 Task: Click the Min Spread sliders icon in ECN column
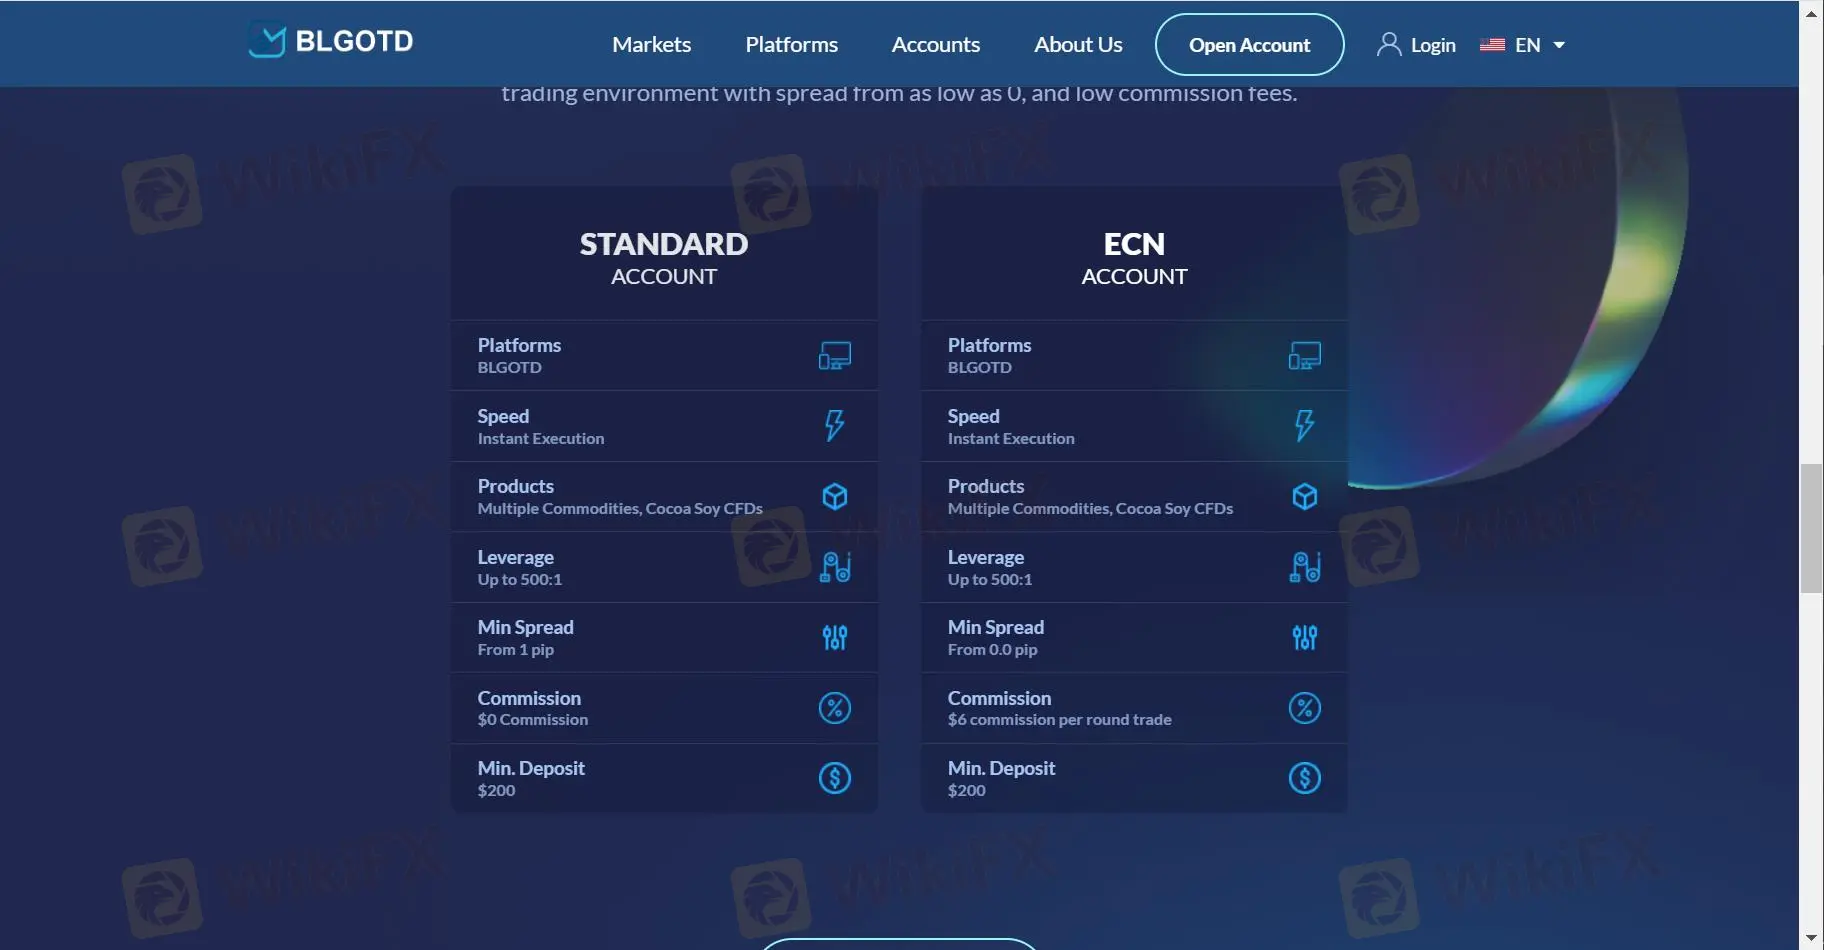tap(1304, 637)
